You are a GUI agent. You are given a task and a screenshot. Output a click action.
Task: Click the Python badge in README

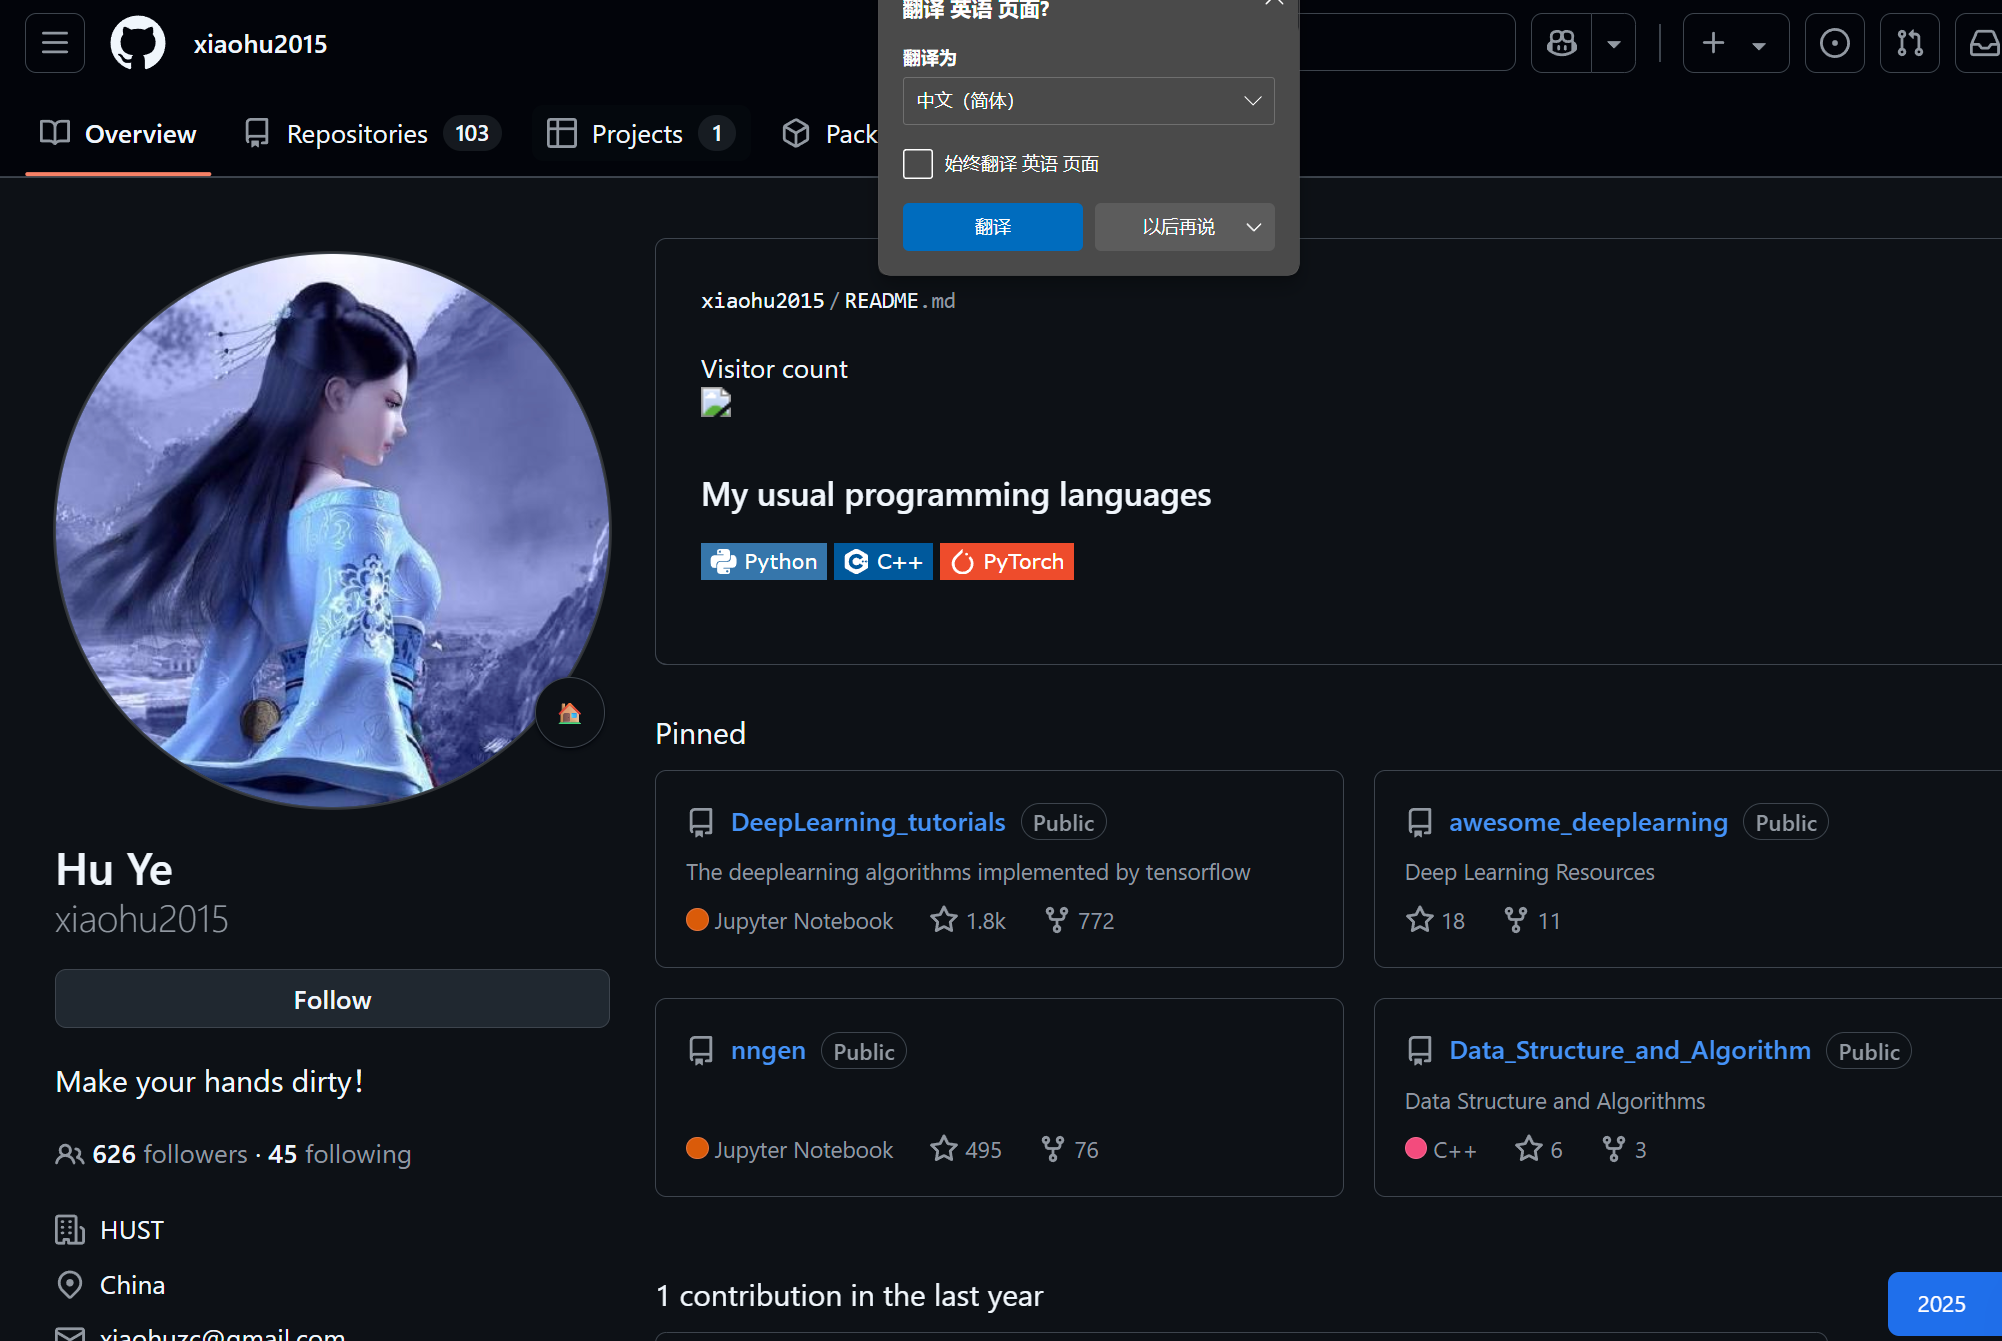tap(763, 561)
